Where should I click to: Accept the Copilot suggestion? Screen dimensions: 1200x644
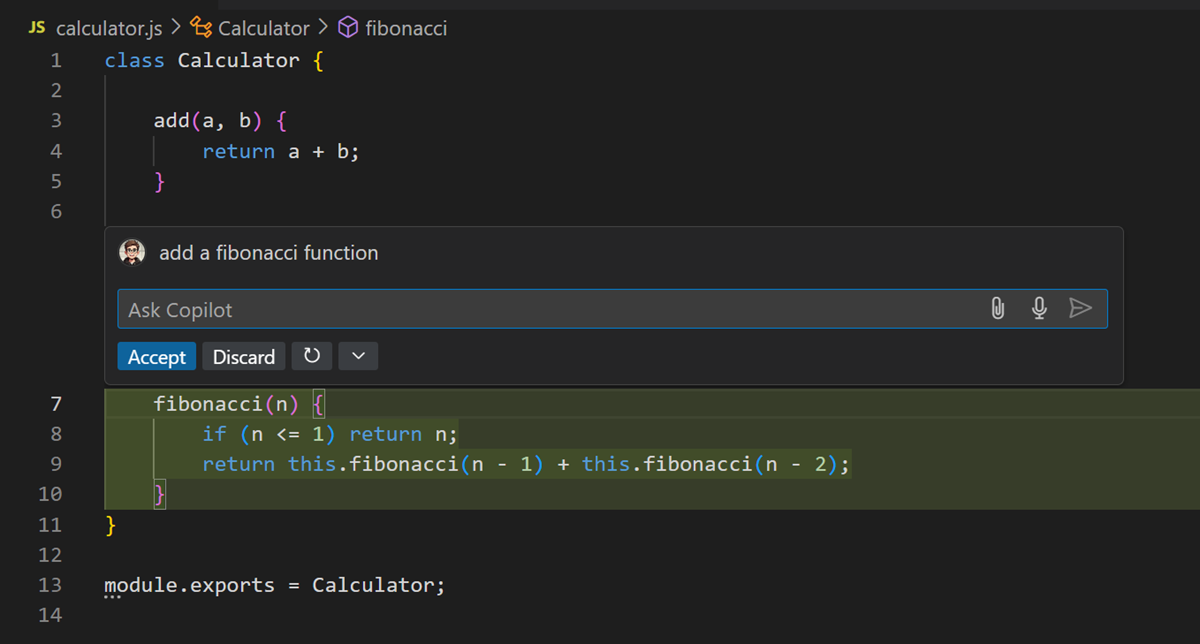(156, 356)
